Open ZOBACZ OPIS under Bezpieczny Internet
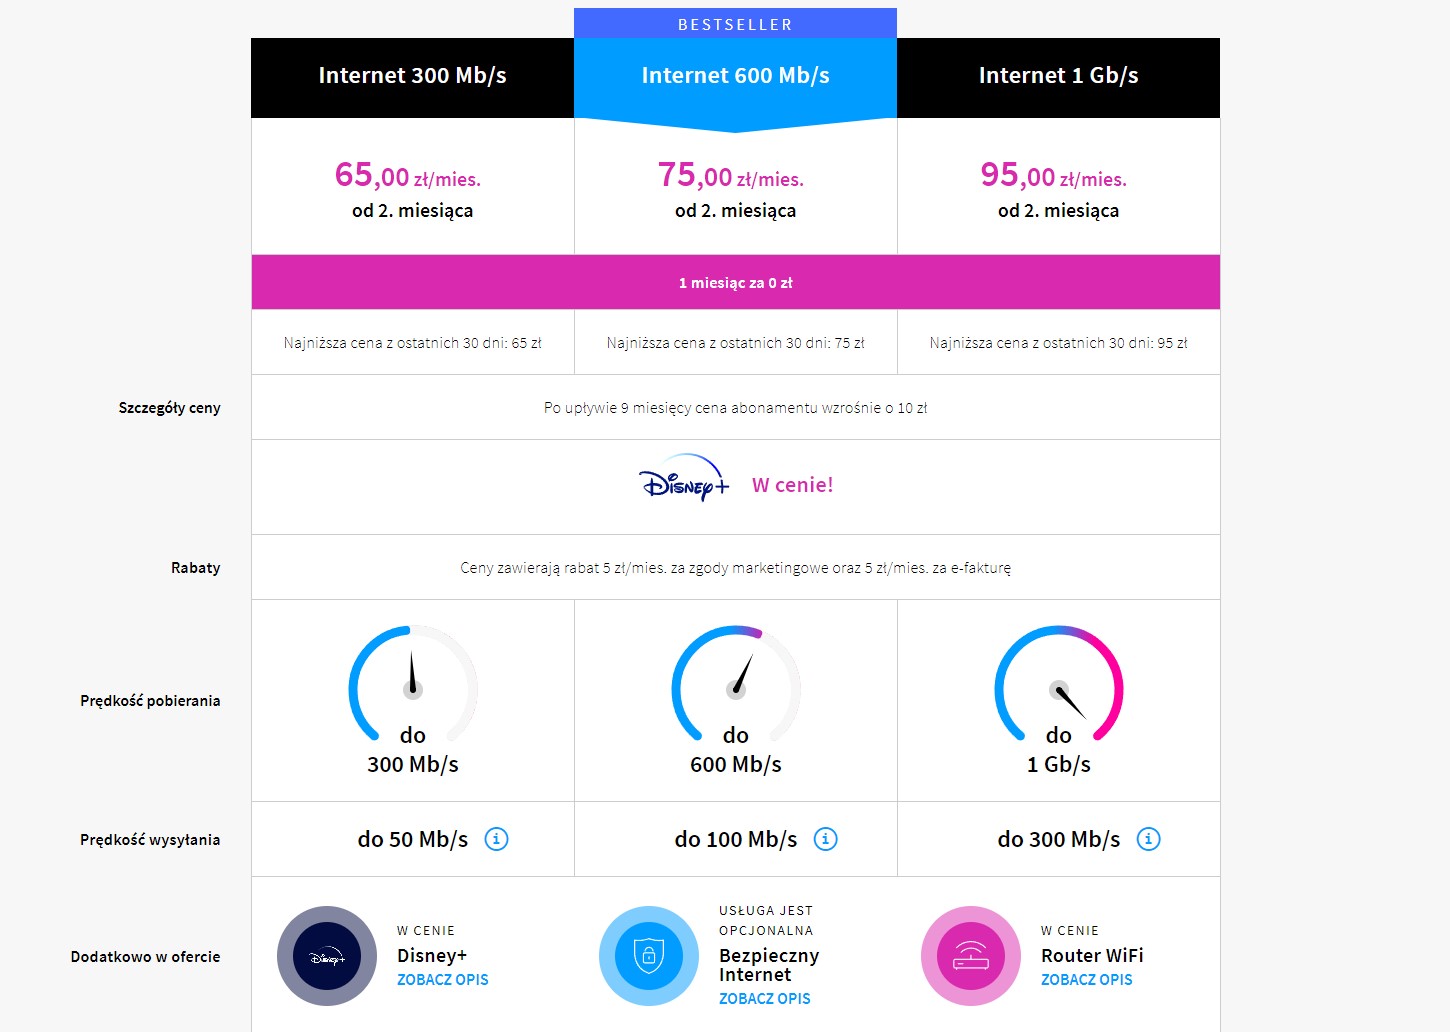 point(765,999)
